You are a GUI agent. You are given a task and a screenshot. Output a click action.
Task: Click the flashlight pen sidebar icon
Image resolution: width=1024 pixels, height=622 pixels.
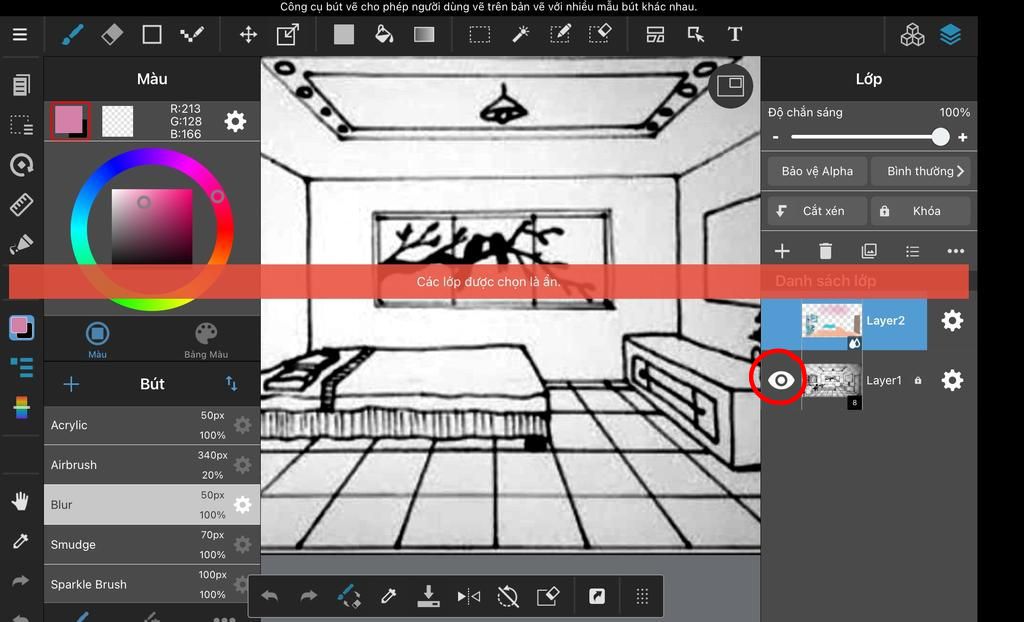click(21, 244)
